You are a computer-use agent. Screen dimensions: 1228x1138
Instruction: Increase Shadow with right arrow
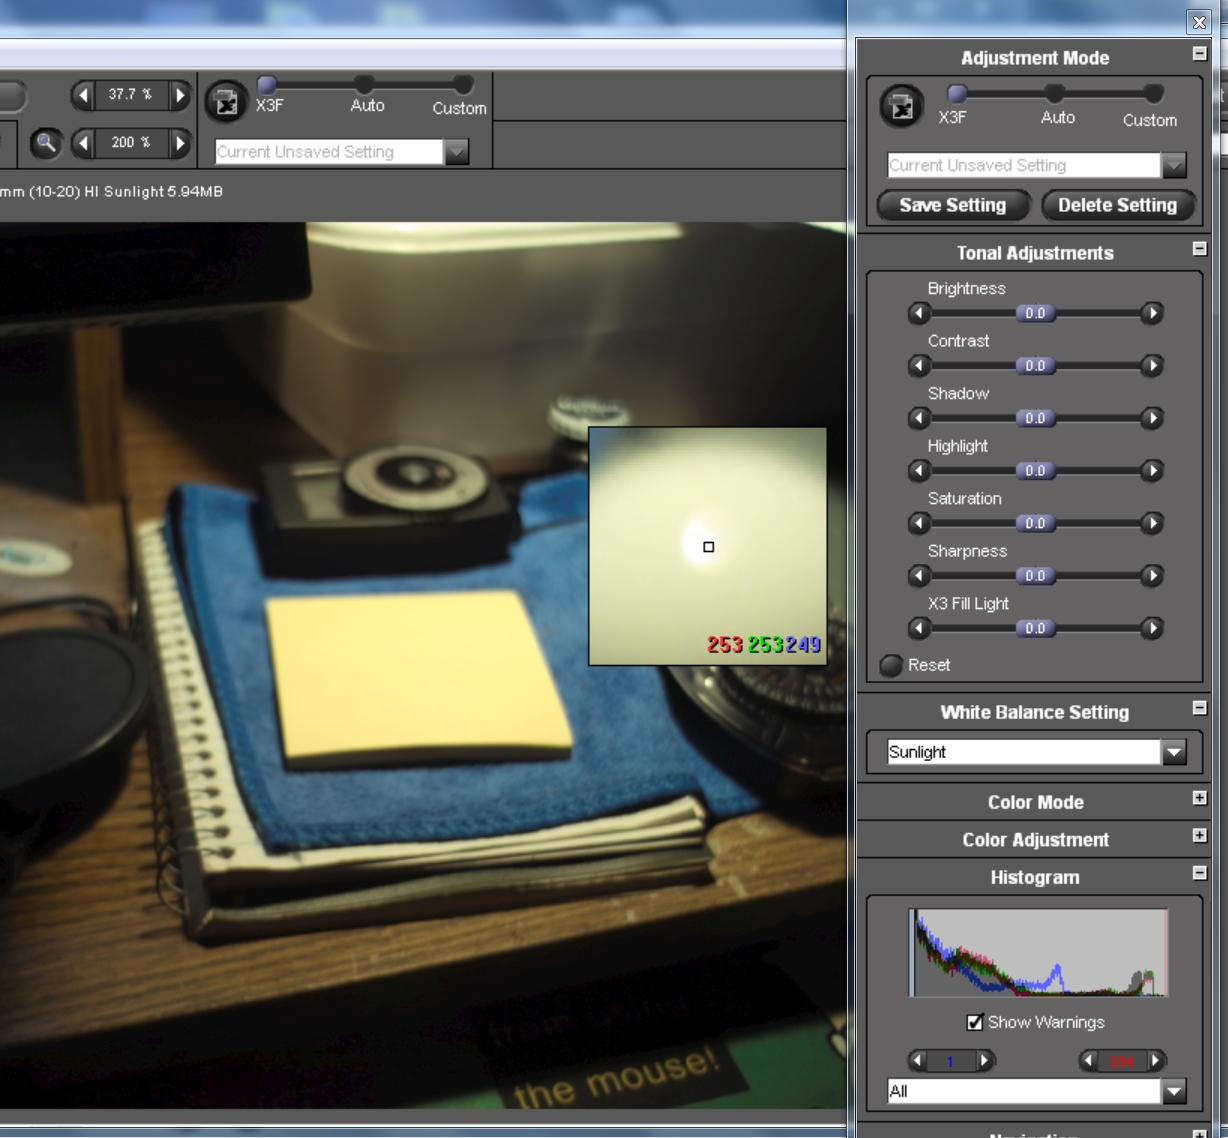coord(1152,418)
